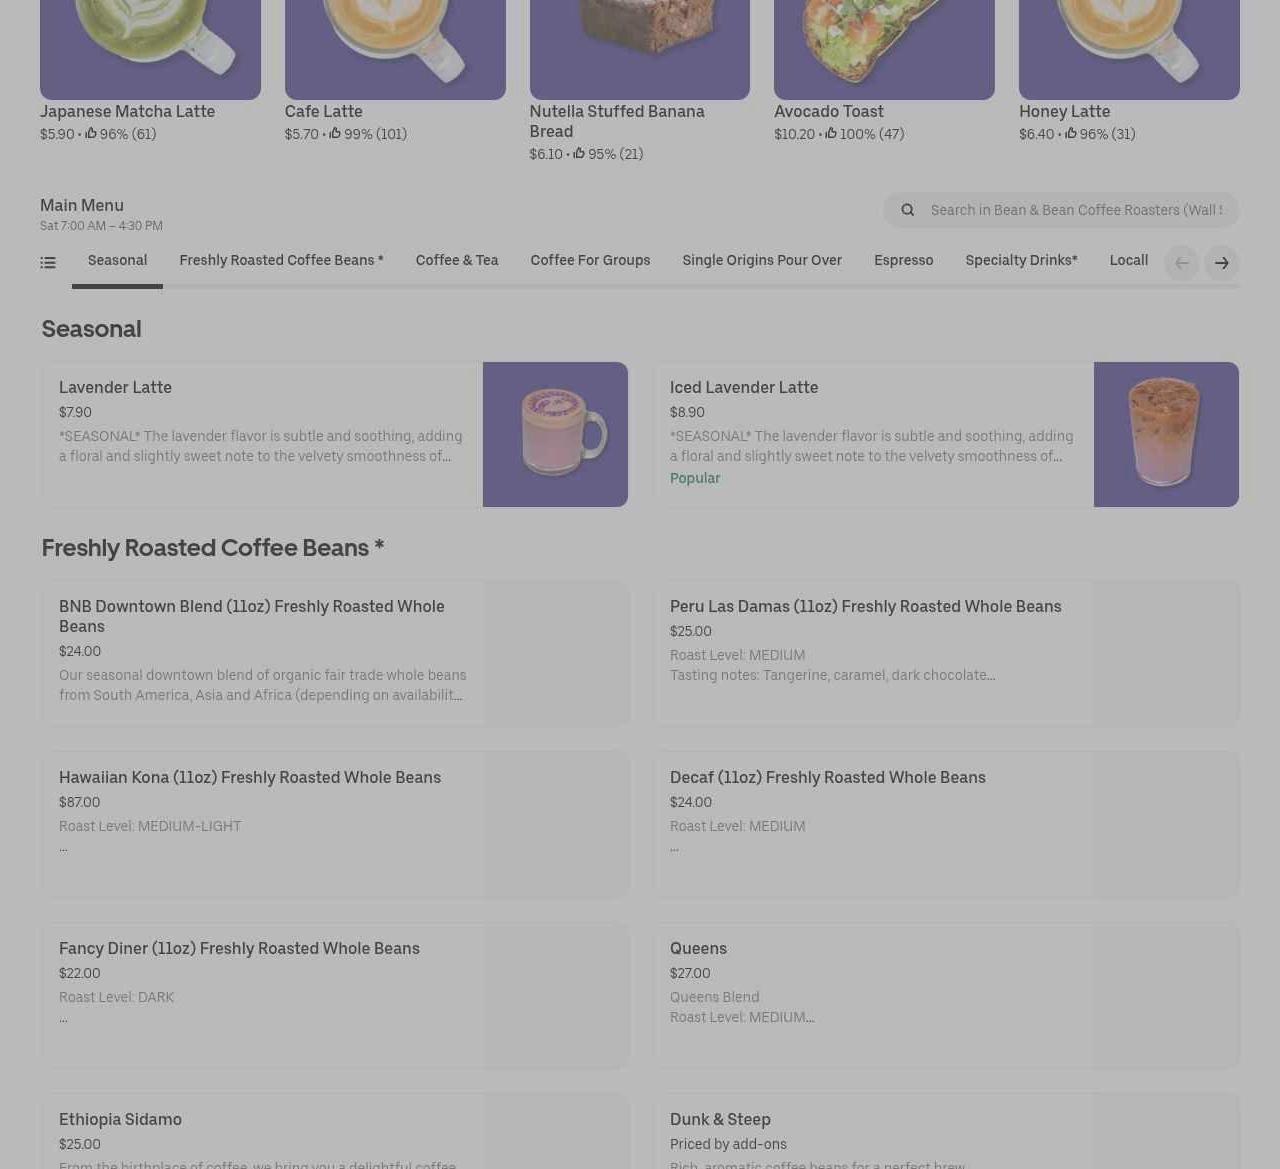The height and width of the screenshot is (1169, 1280).
Task: Open Iced Lavender Latte photo
Action: click(1166, 434)
